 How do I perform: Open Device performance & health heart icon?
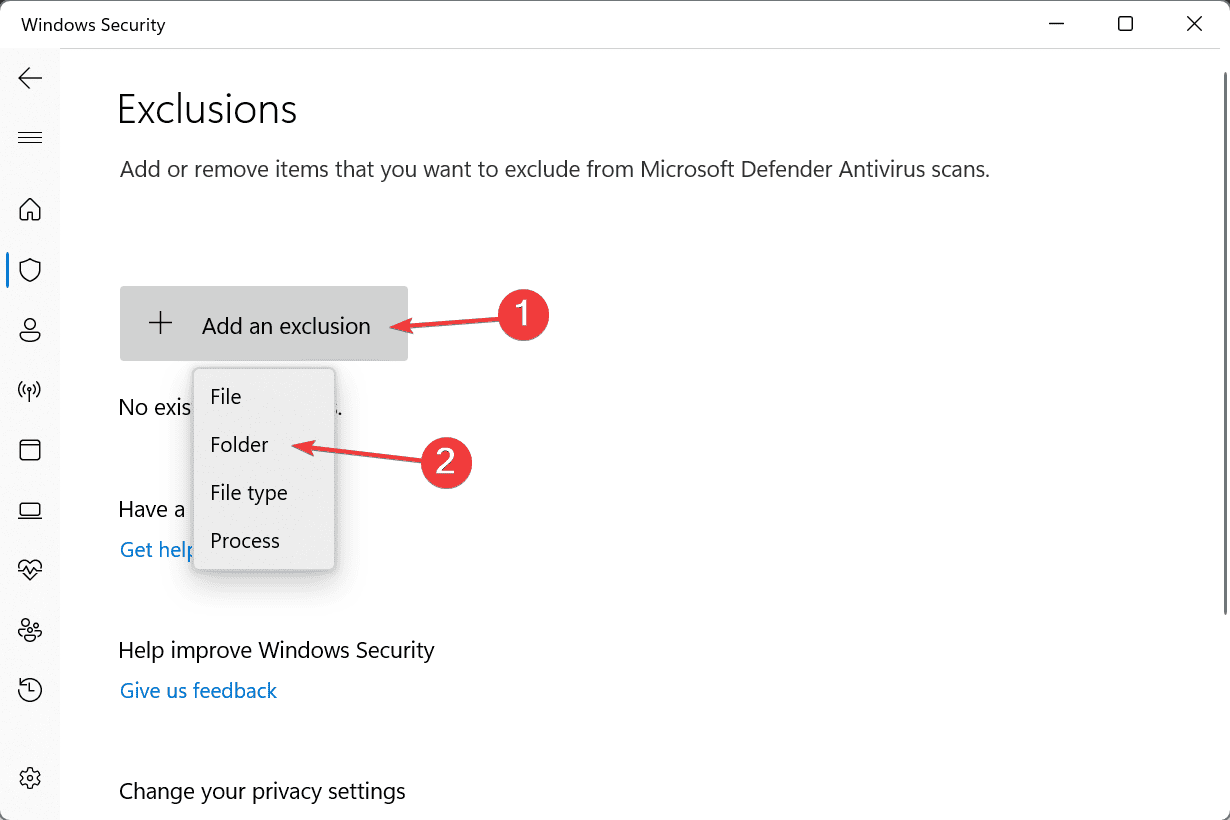30,570
